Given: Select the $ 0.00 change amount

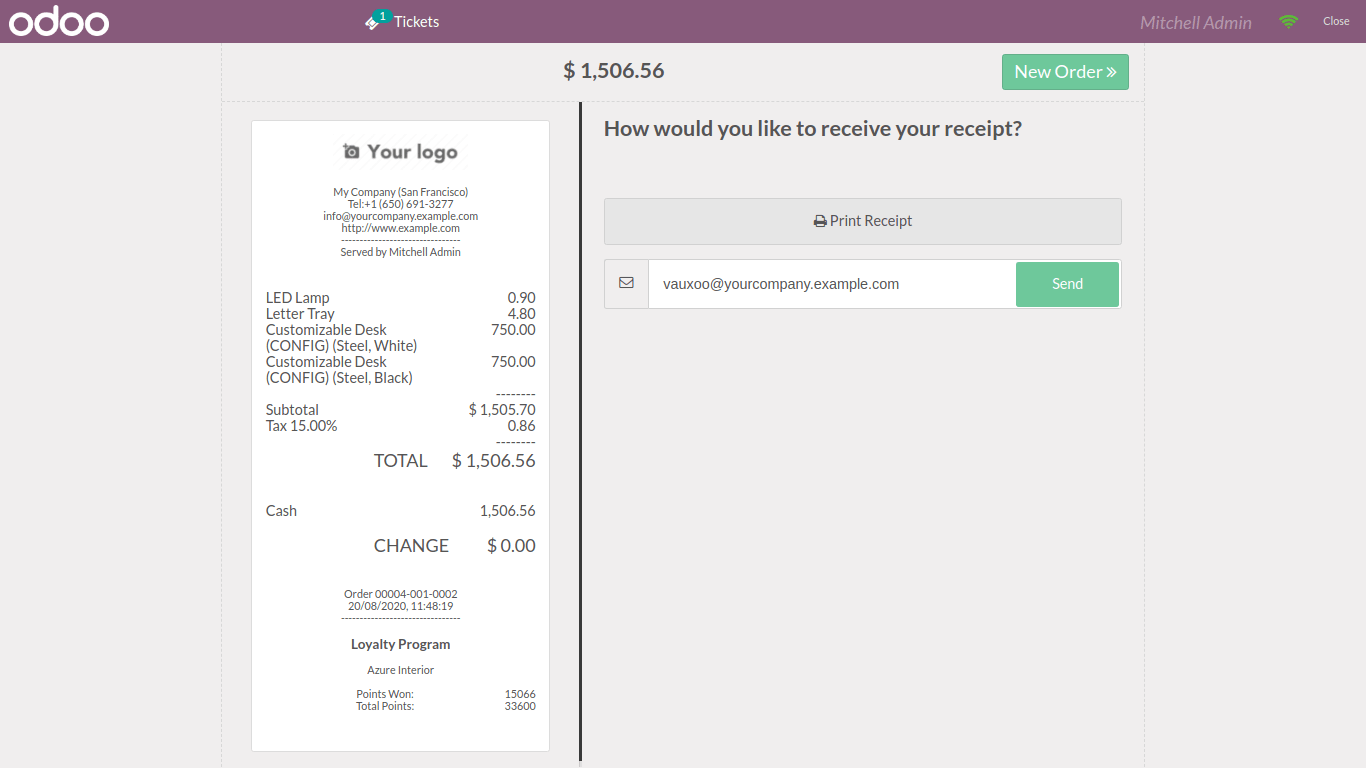Looking at the screenshot, I should click(x=511, y=546).
